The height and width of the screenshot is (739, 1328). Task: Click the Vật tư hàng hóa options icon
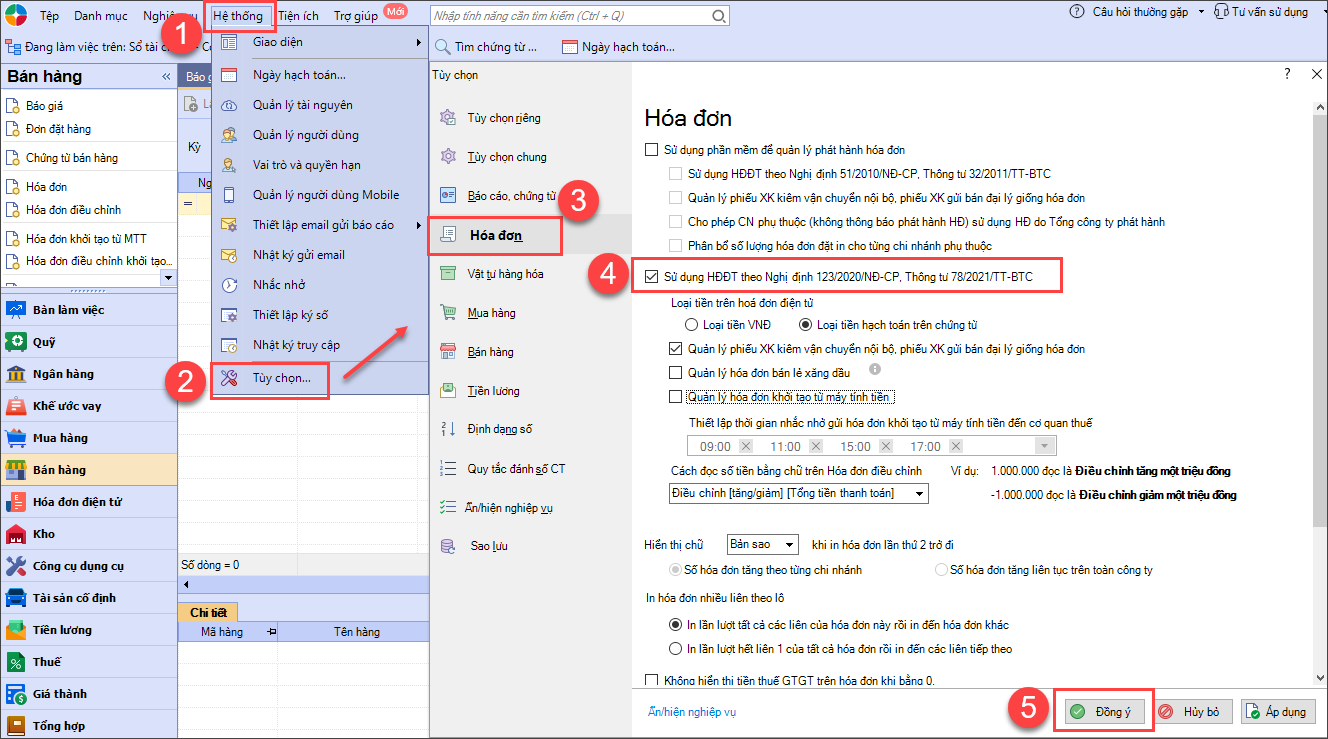click(448, 274)
